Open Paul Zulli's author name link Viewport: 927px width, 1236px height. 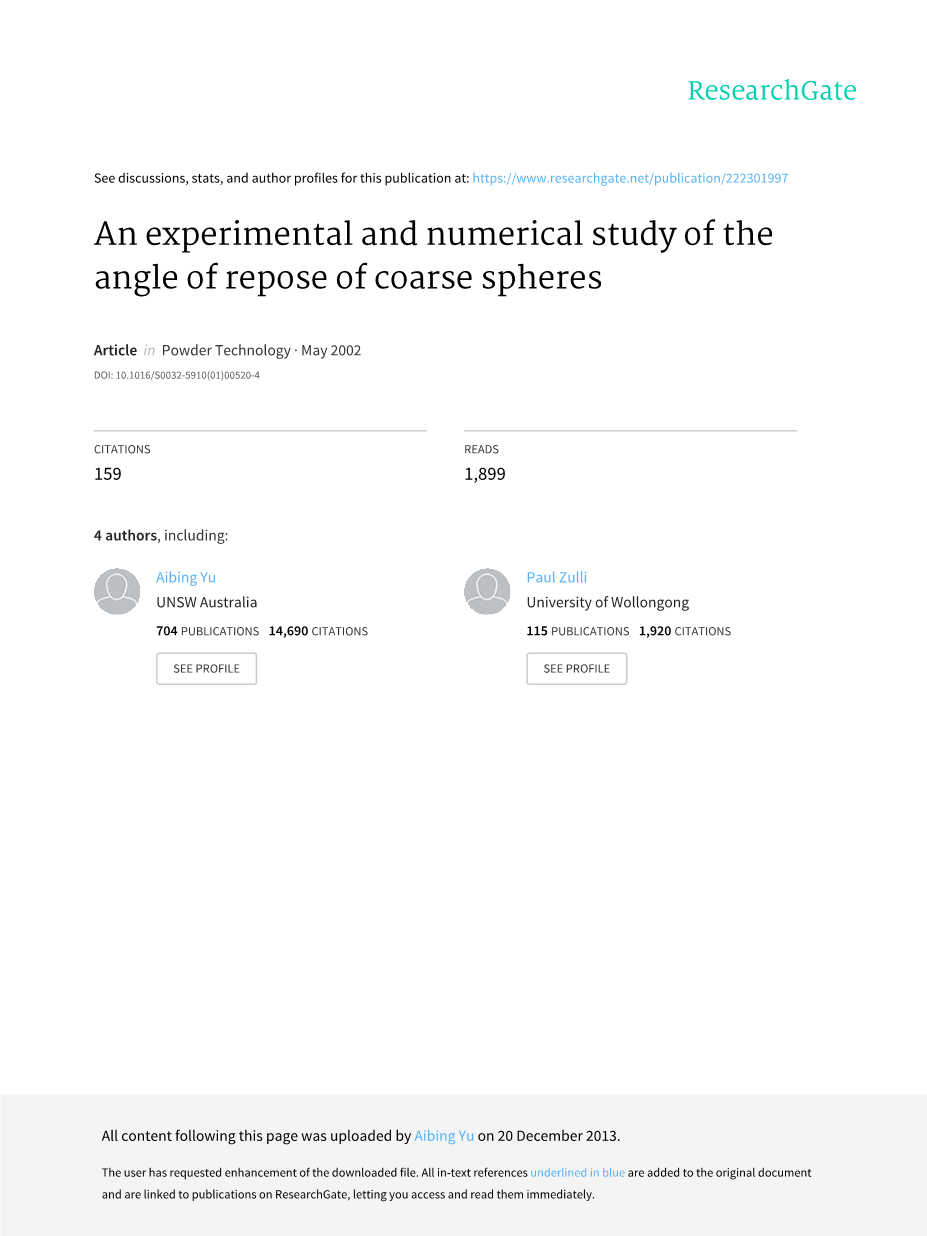tap(557, 577)
